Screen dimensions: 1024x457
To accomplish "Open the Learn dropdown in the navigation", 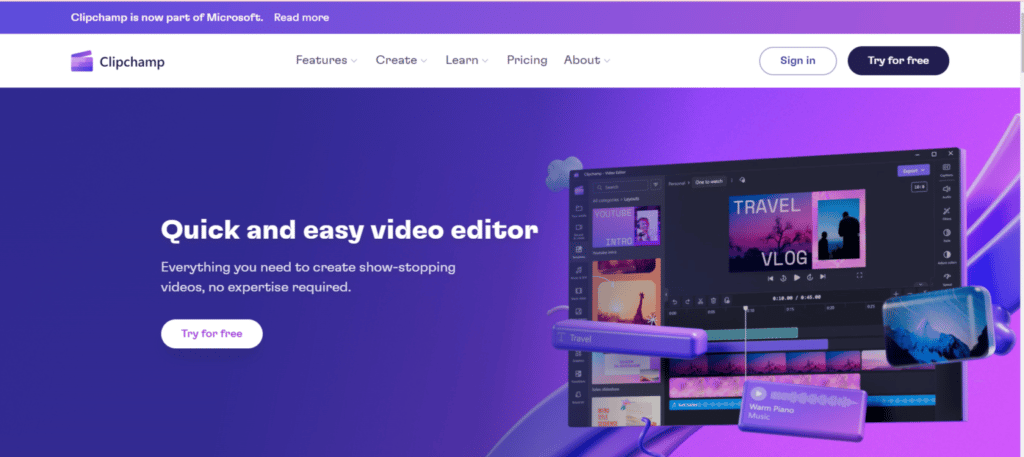I will coord(467,61).
